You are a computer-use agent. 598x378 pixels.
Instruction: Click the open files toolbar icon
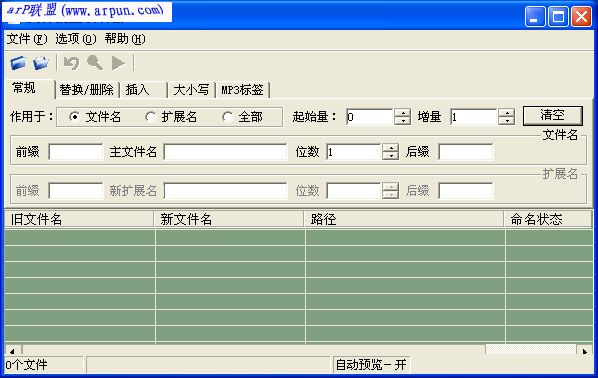pos(18,63)
